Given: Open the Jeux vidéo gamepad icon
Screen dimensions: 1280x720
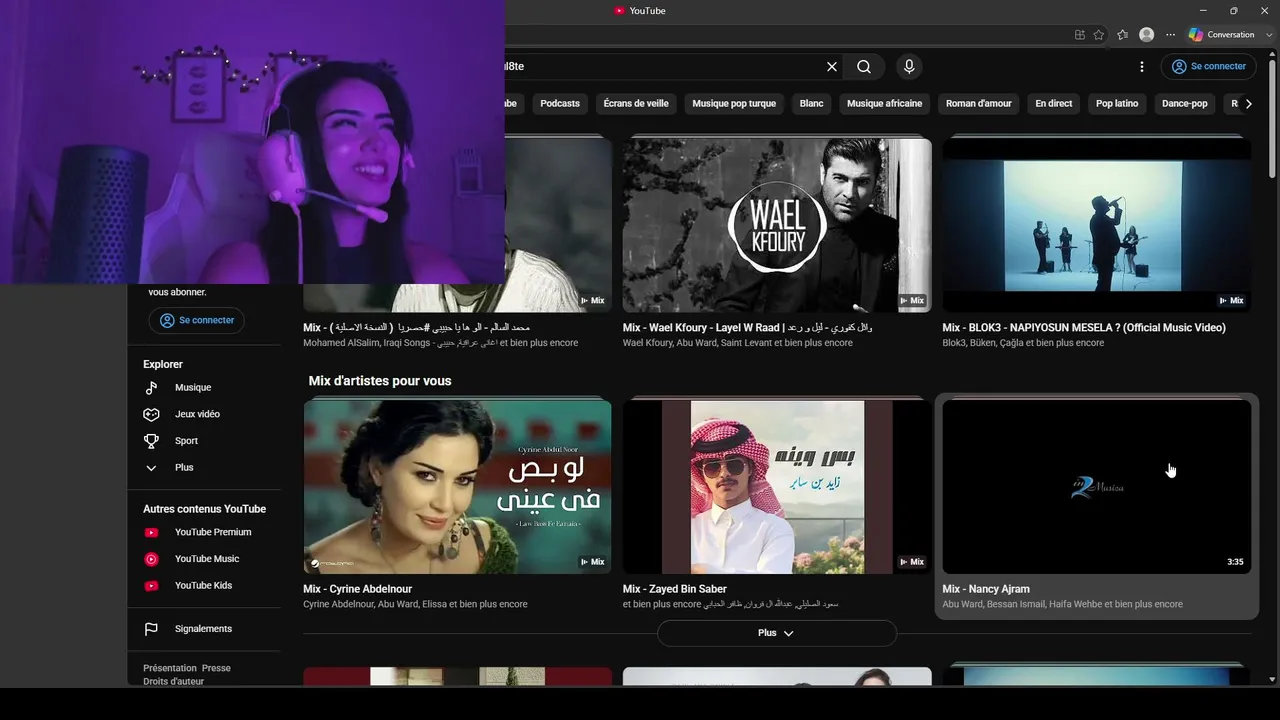Looking at the screenshot, I should point(151,414).
